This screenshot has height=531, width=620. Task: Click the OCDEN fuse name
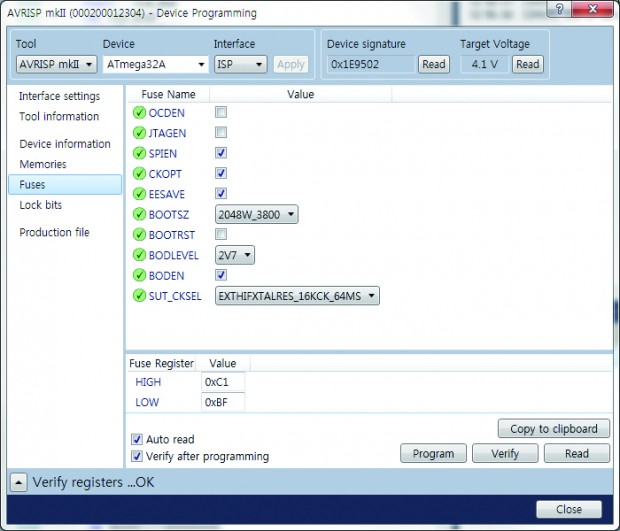coord(166,113)
